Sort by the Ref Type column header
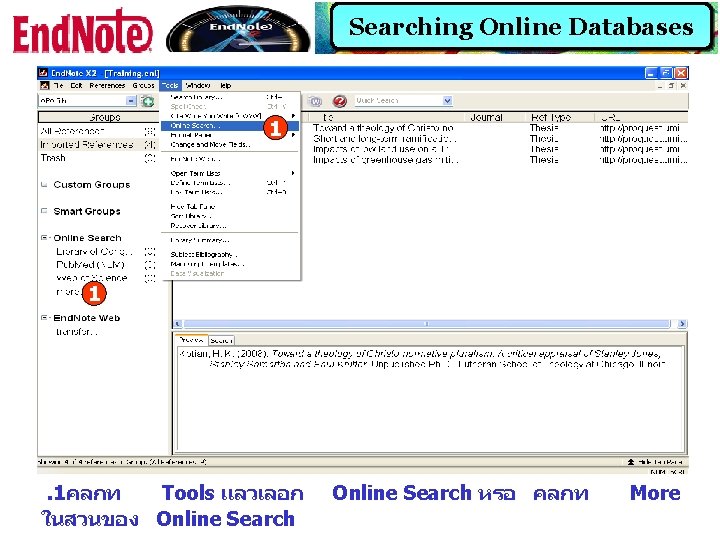 [551, 118]
